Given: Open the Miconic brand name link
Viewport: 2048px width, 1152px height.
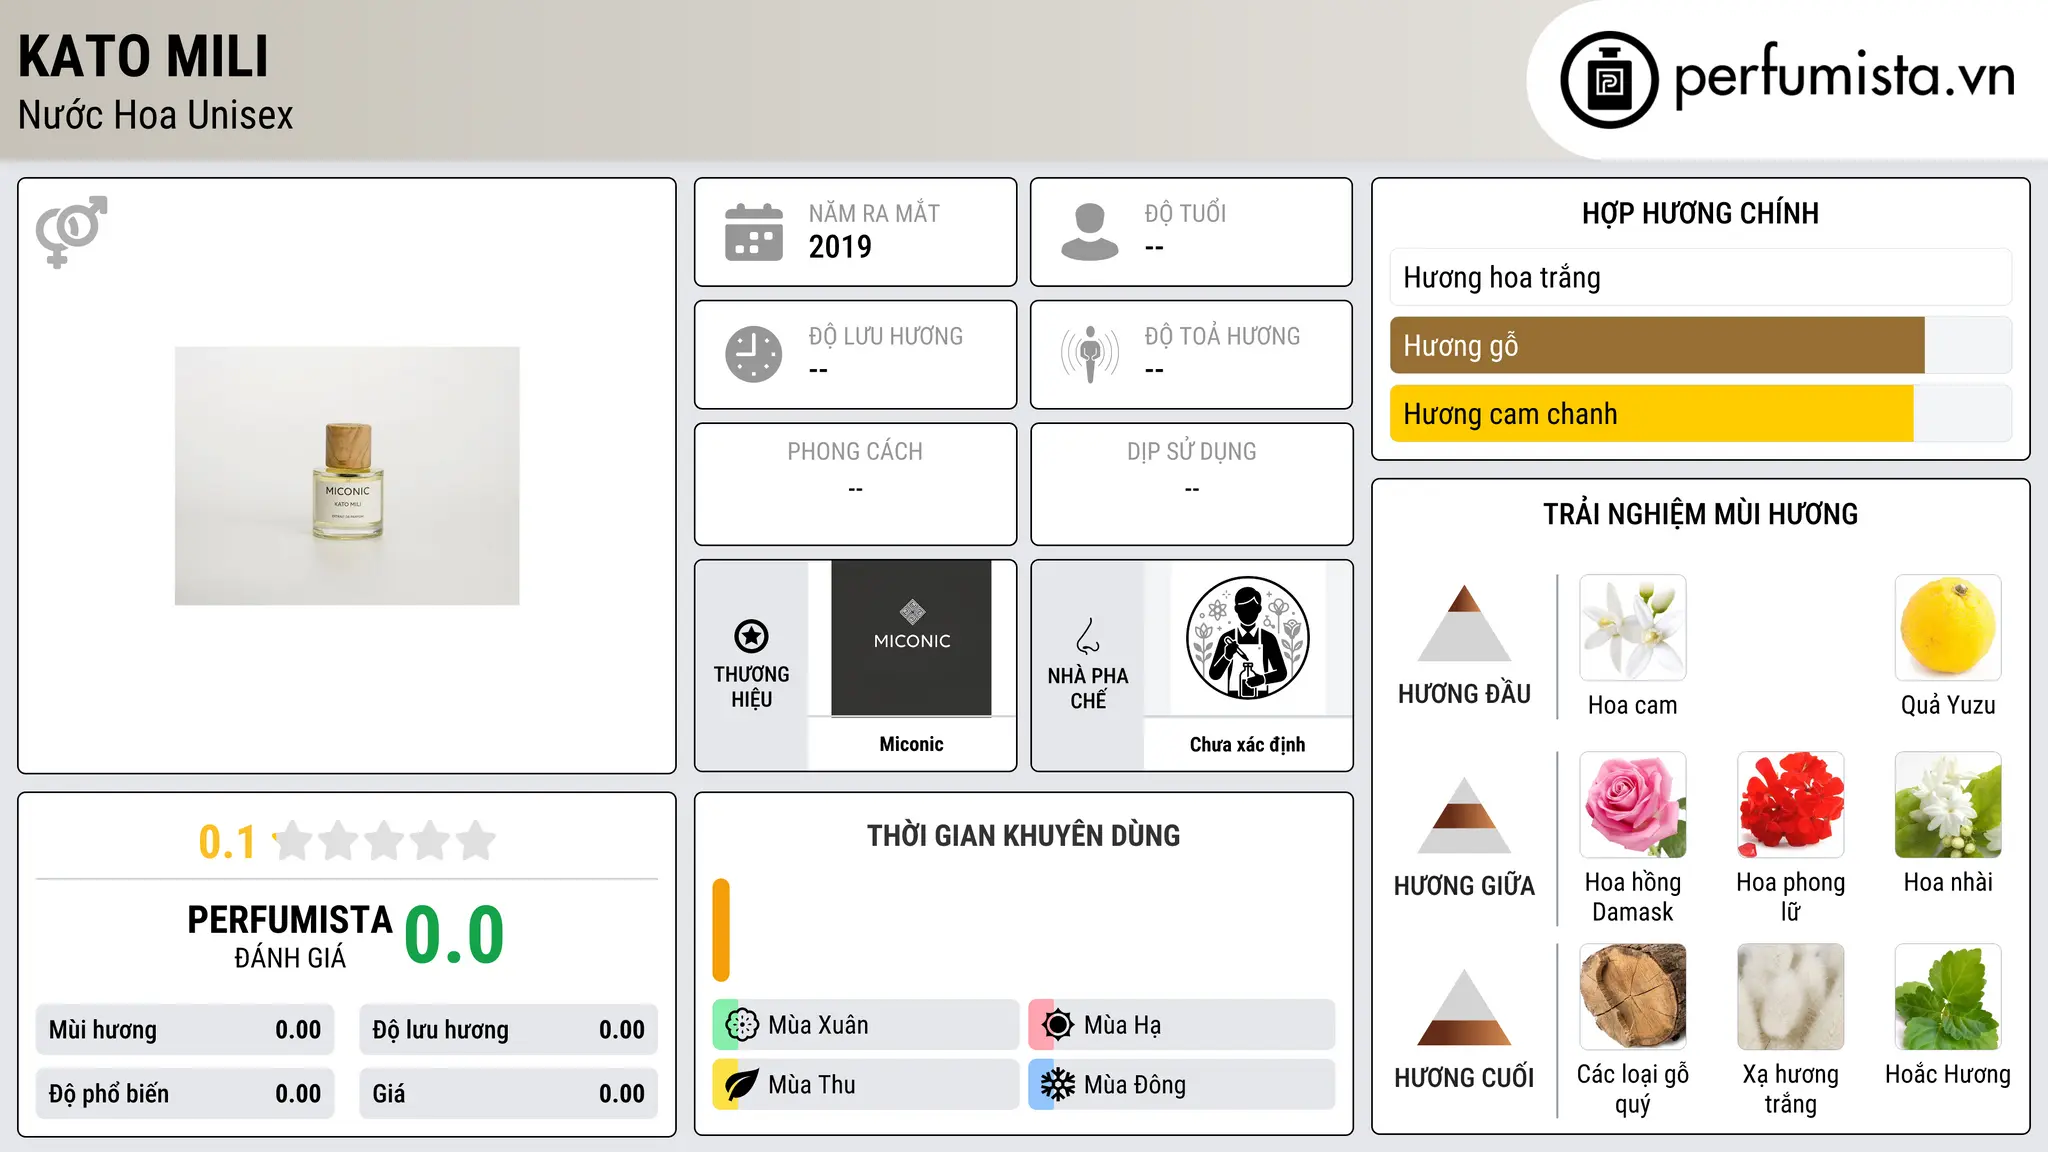Looking at the screenshot, I should tap(911, 744).
